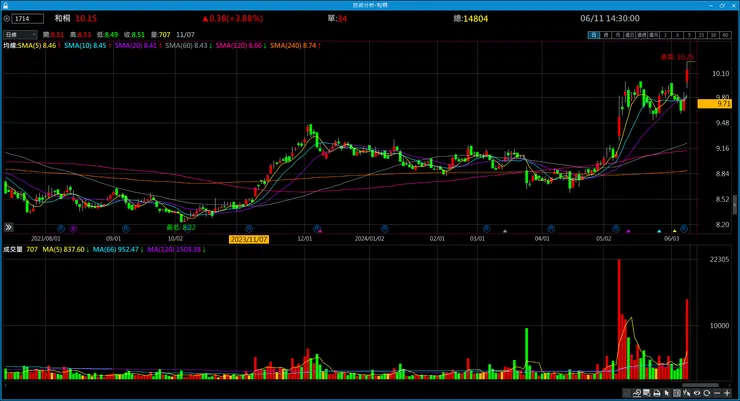740x401 pixels.
Task: Click the circular refresh icon in bottom toolbar
Action: pos(706,393)
